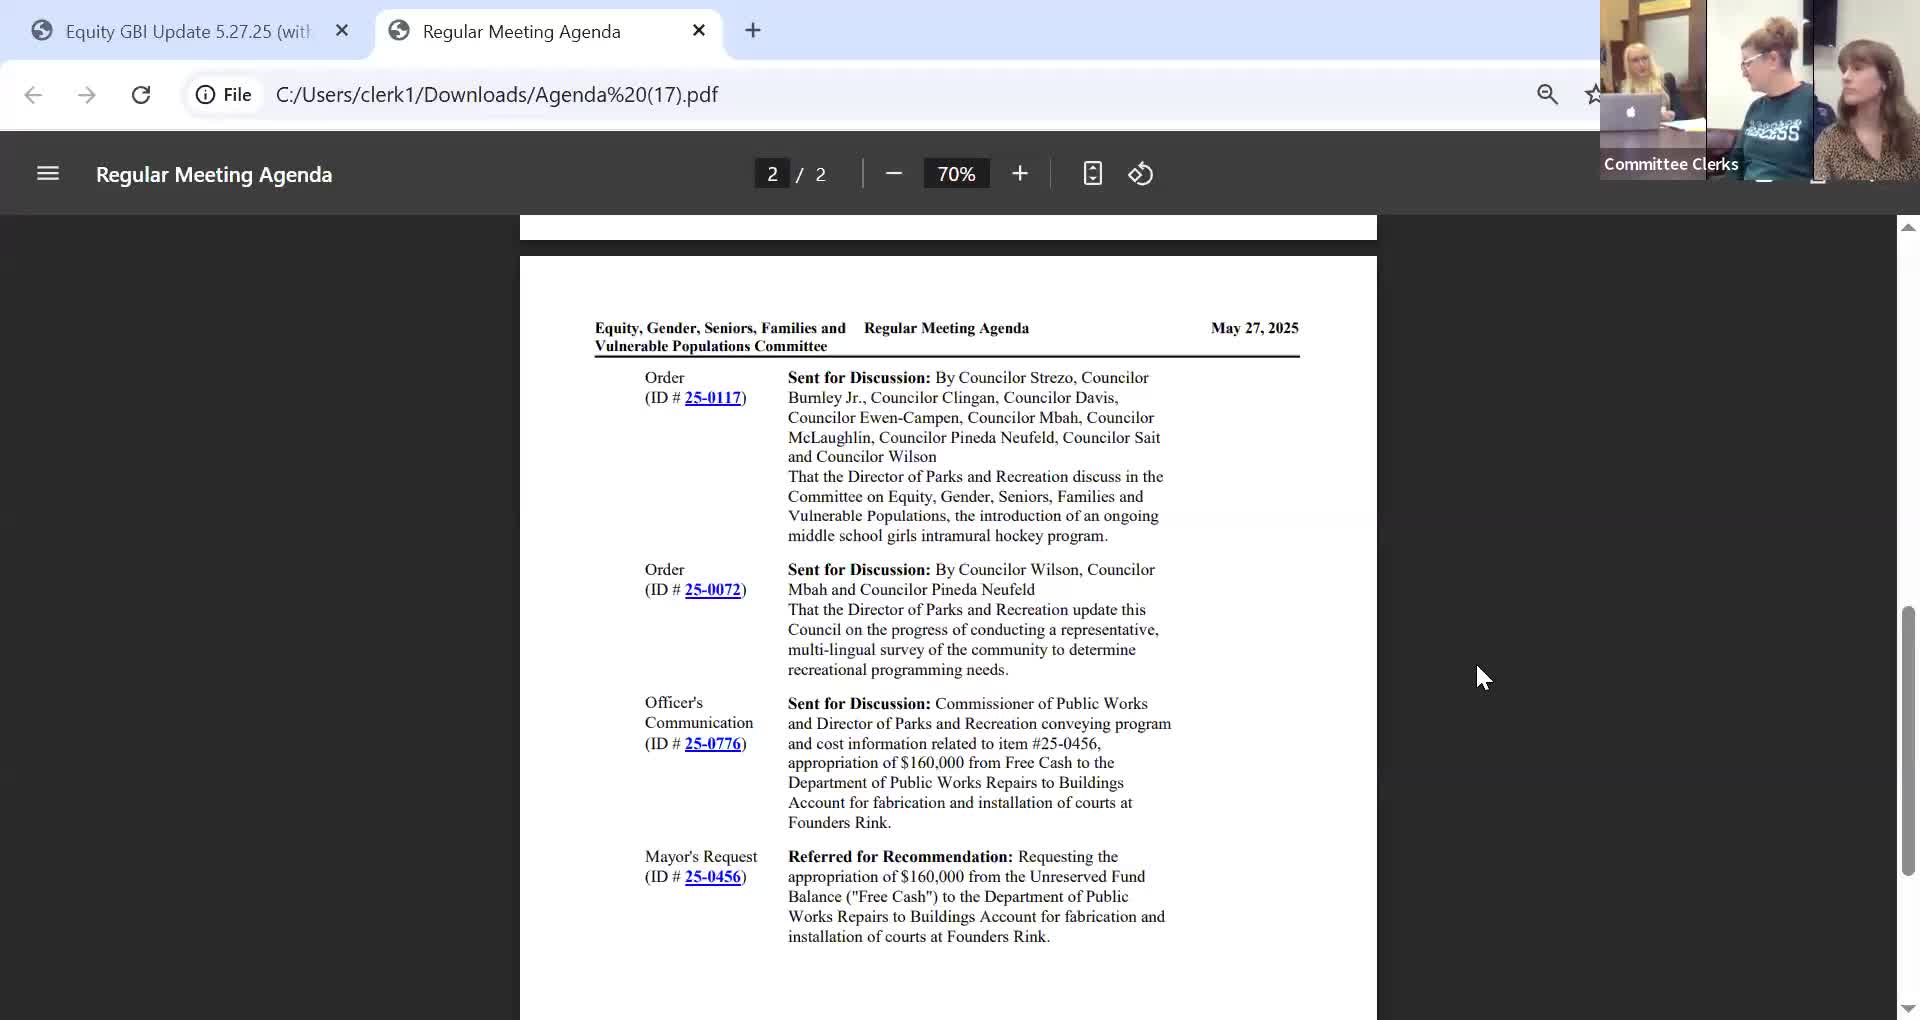Open Officer's Communication link 25-0776
The image size is (1920, 1020).
point(712,744)
